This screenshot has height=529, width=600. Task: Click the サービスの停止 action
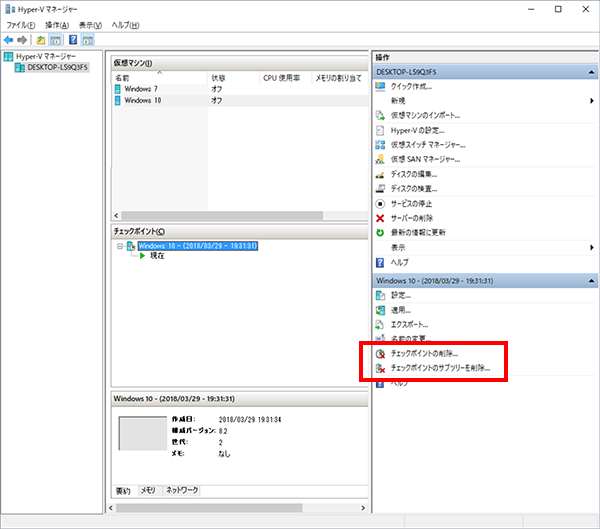pyautogui.click(x=411, y=204)
